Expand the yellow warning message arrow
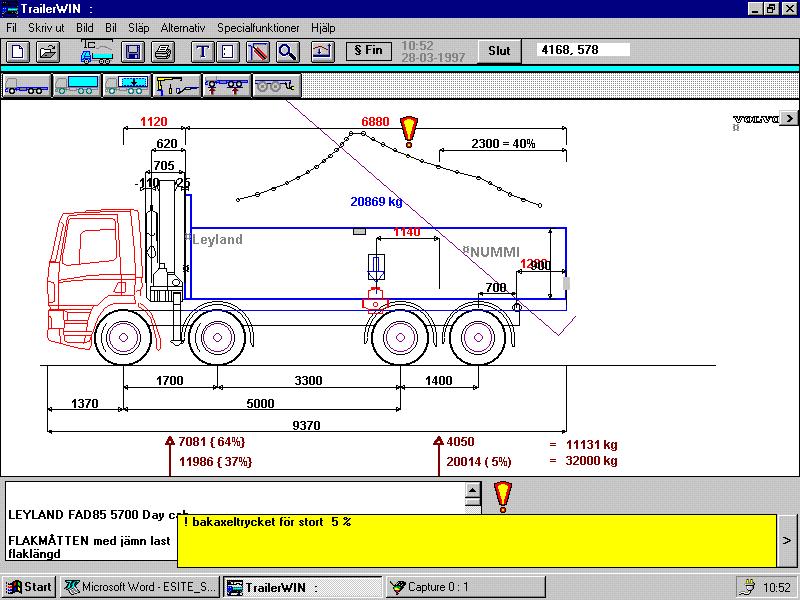The width and height of the screenshot is (800, 600). click(x=787, y=540)
